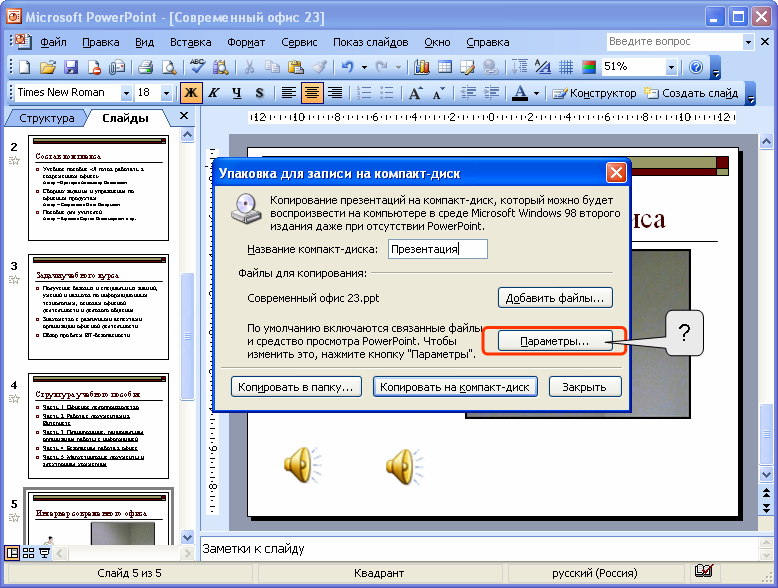Image resolution: width=778 pixels, height=588 pixels.
Task: Open the Правка menu
Action: [101, 42]
